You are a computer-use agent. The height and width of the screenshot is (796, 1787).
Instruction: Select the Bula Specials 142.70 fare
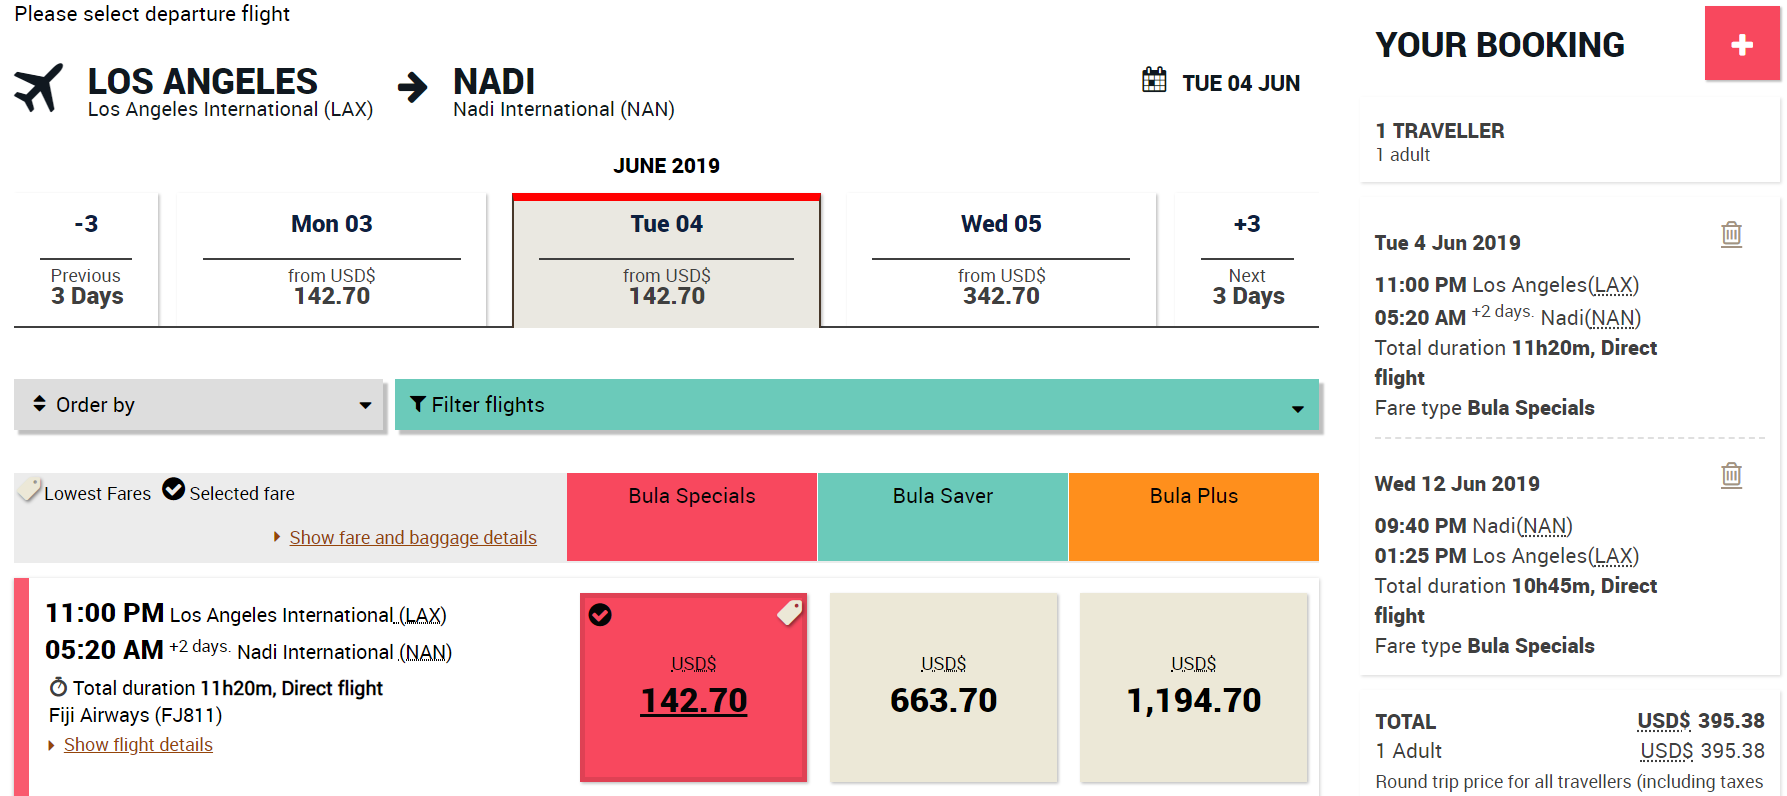point(693,687)
